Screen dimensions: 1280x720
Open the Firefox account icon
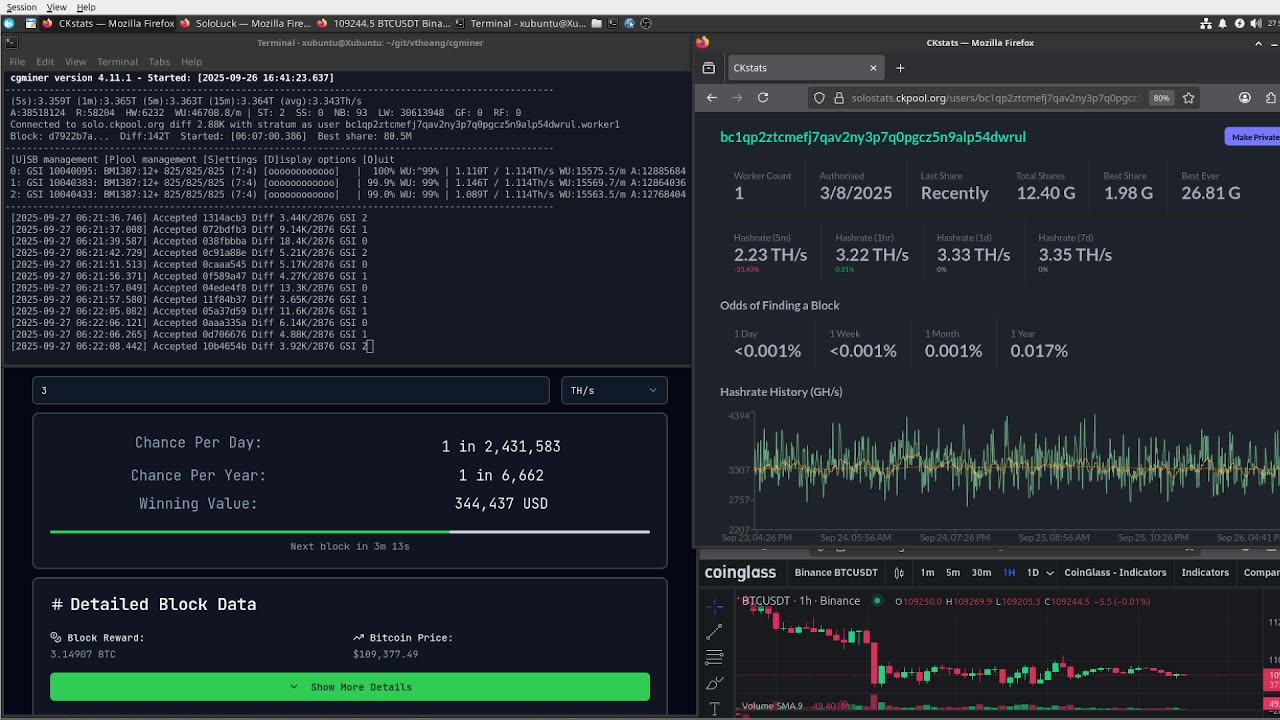(1245, 98)
